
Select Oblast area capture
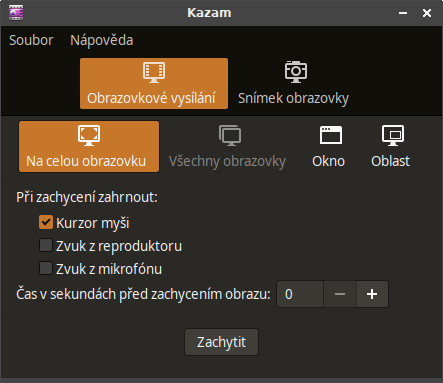pyautogui.click(x=391, y=147)
